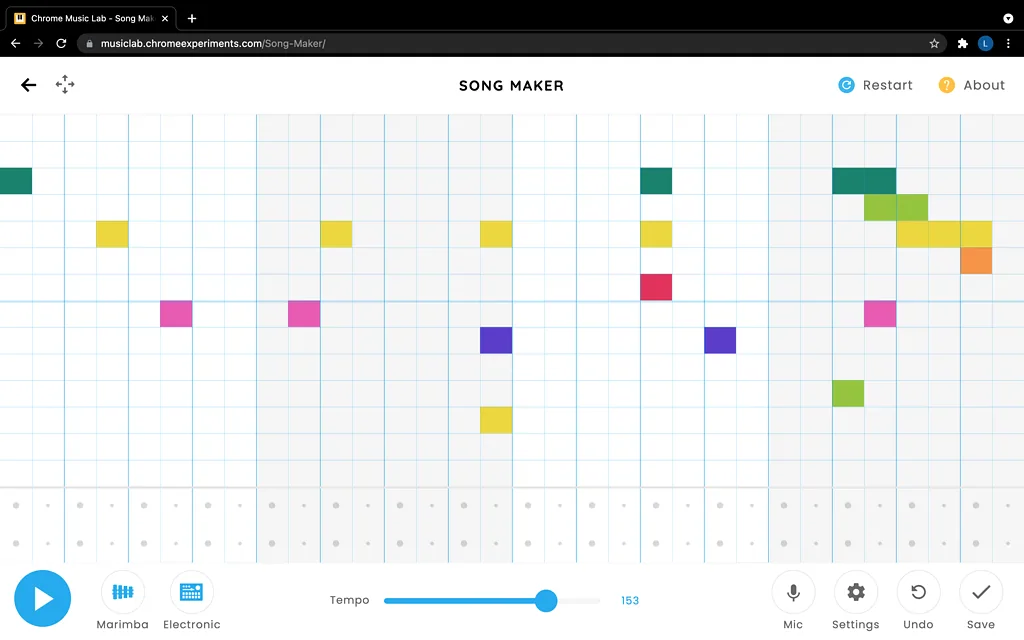Undo last note with the Undo icon
1024x640 pixels.
coord(918,592)
